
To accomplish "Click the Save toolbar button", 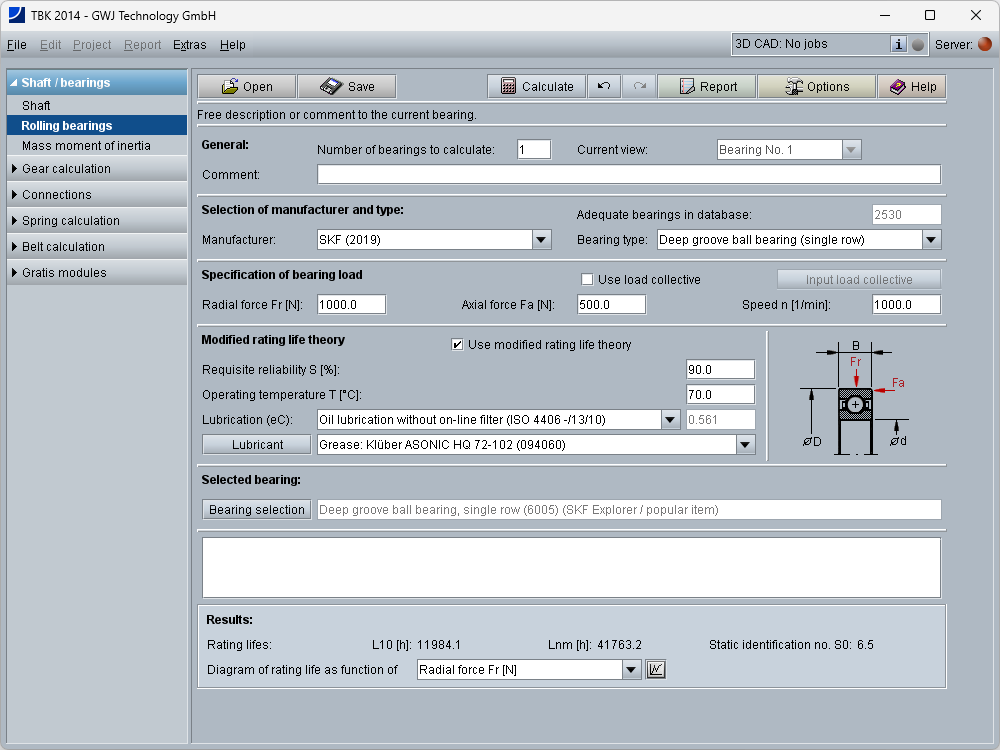I will [347, 87].
